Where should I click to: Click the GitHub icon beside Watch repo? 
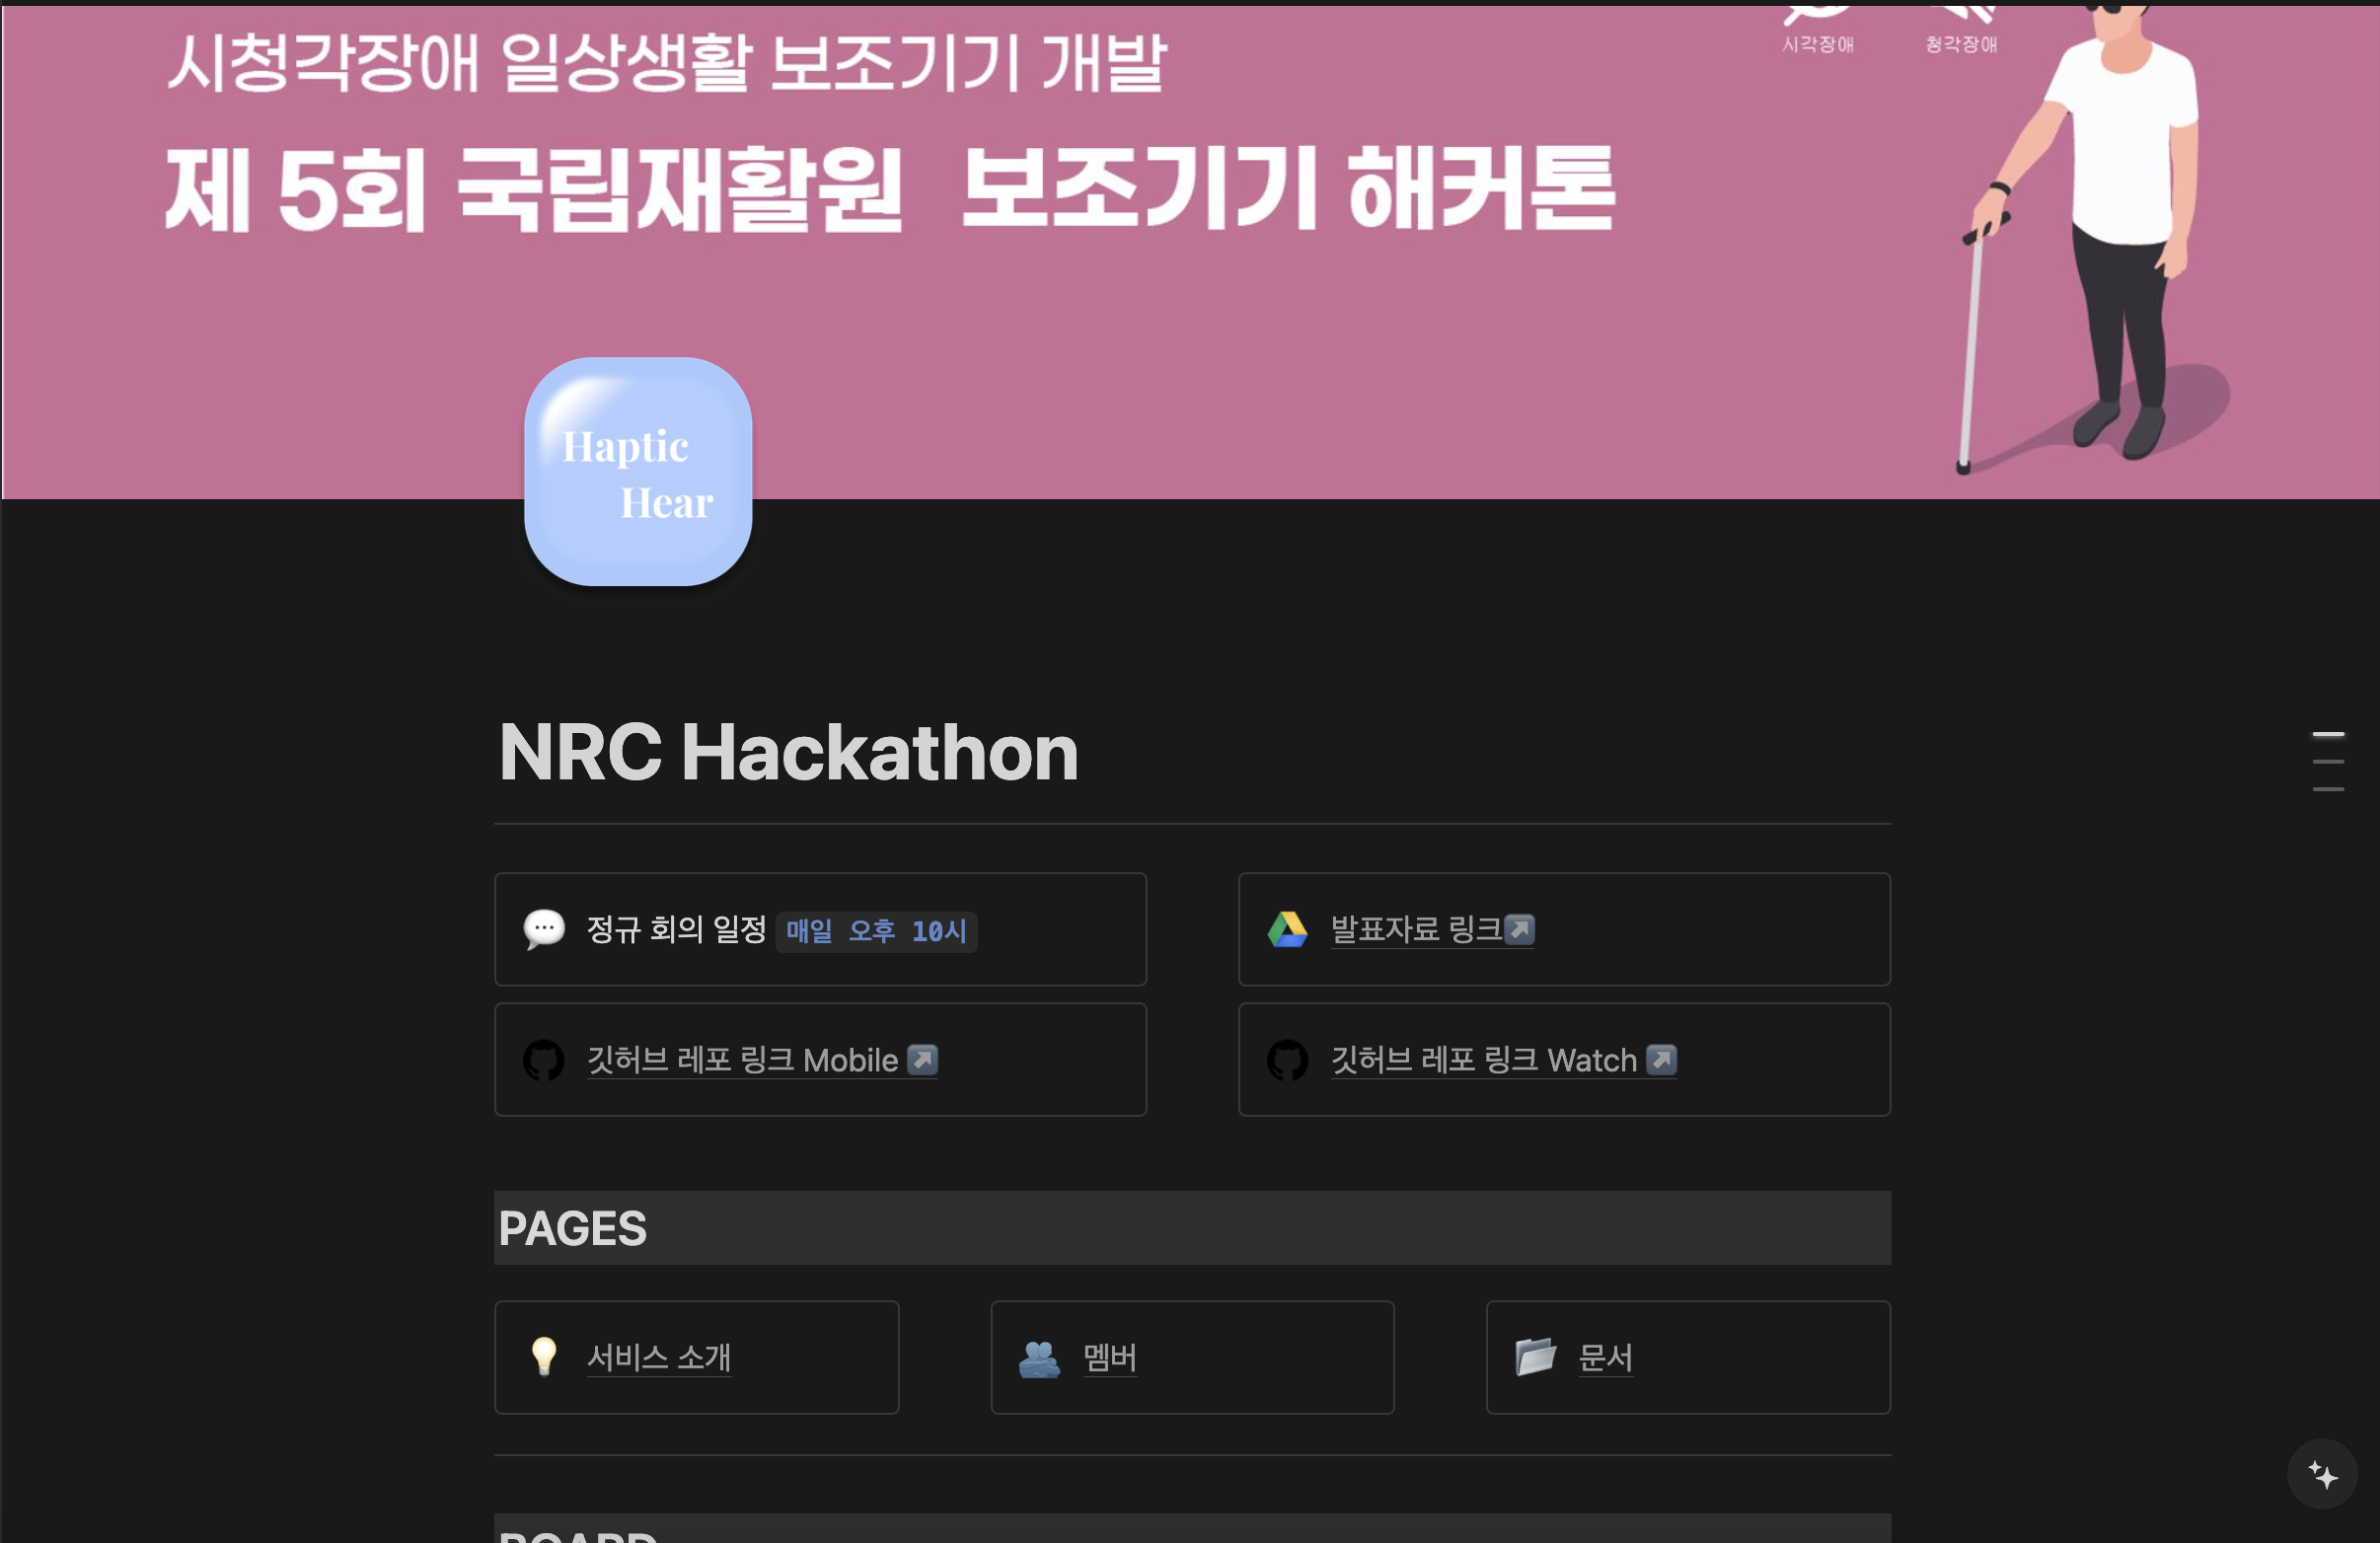(x=1287, y=1060)
